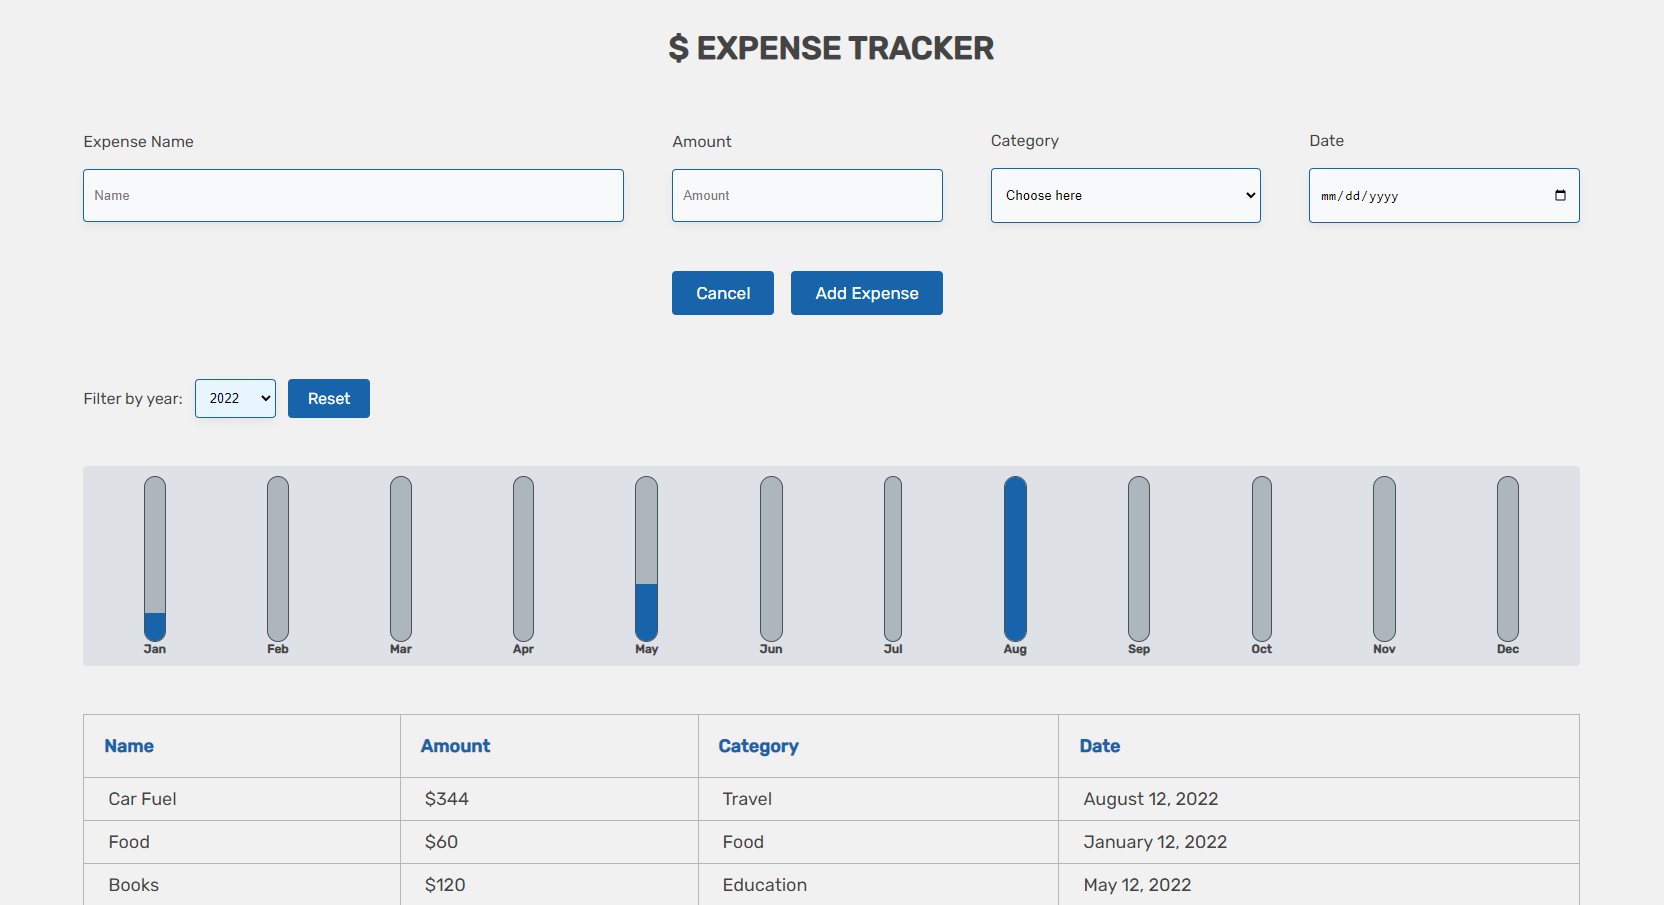Expand the Category choices via its chevron
Screen dimensions: 1664x905
coord(1249,195)
